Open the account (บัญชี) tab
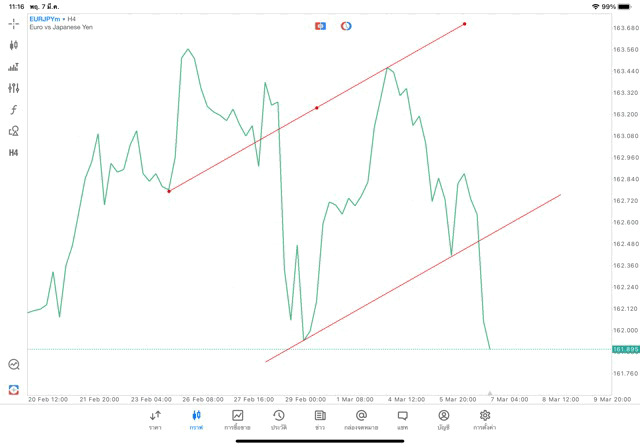 click(x=443, y=420)
